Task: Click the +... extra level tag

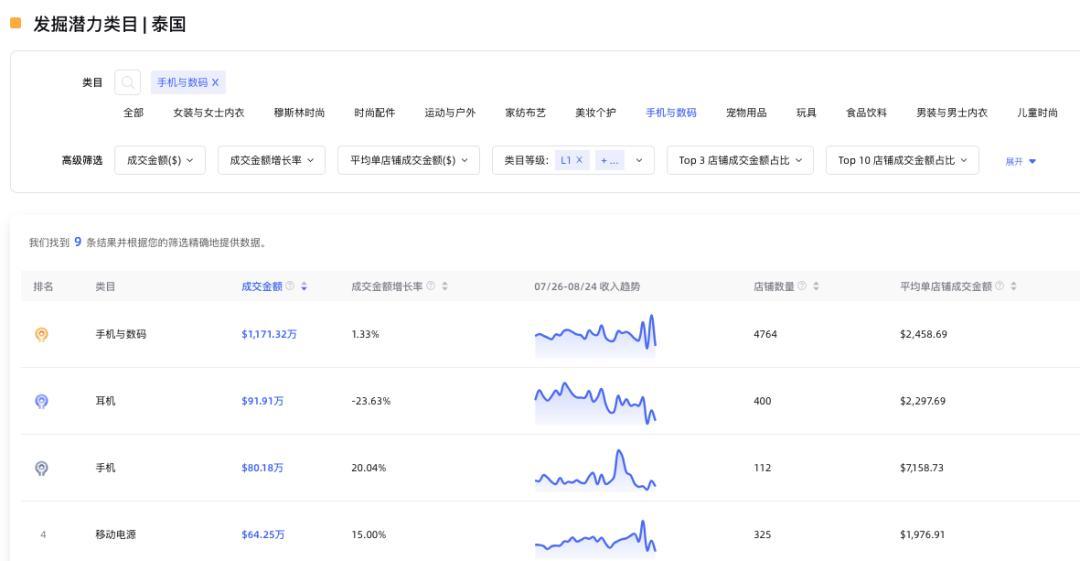Action: [x=610, y=160]
